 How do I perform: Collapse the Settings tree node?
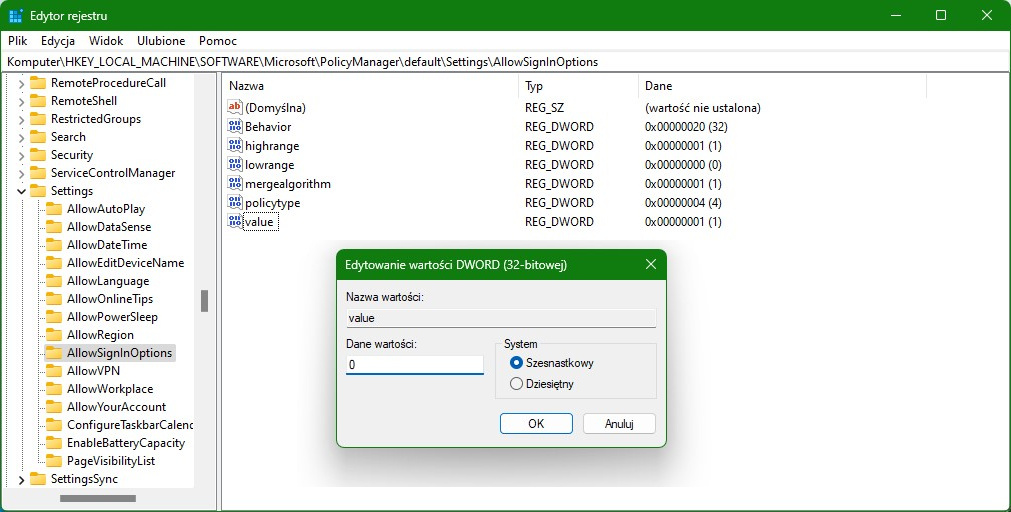[x=21, y=191]
